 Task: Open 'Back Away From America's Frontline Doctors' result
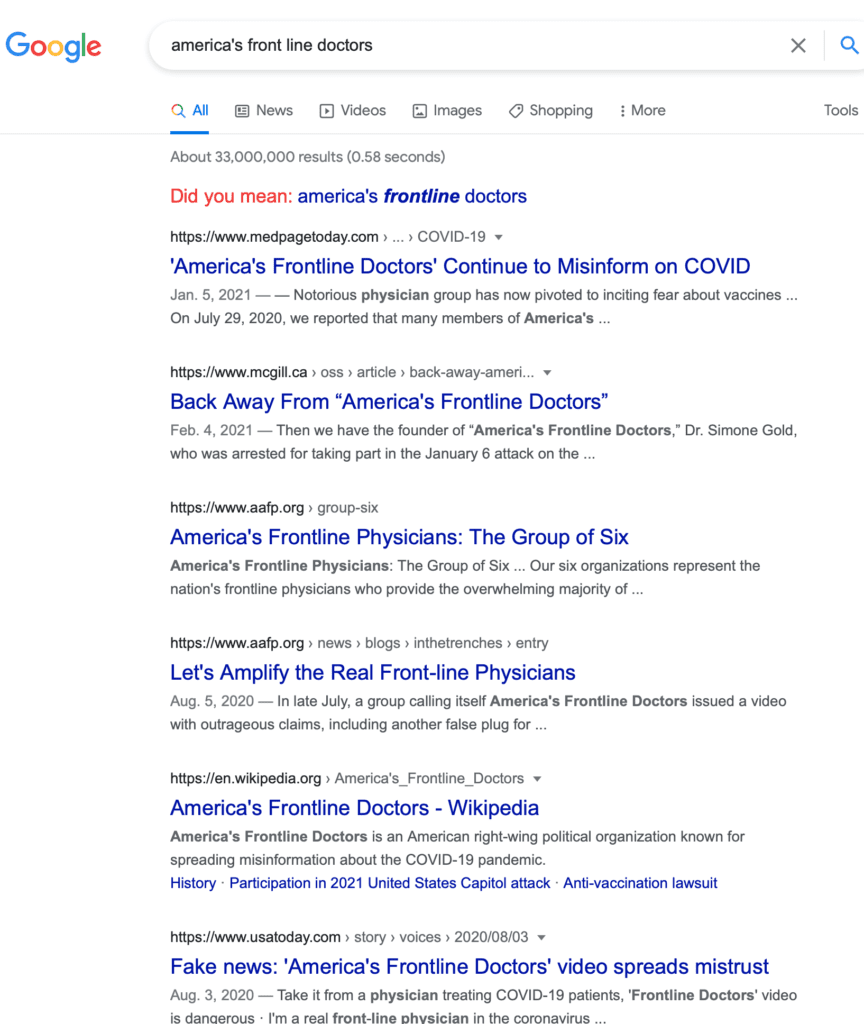coord(389,402)
